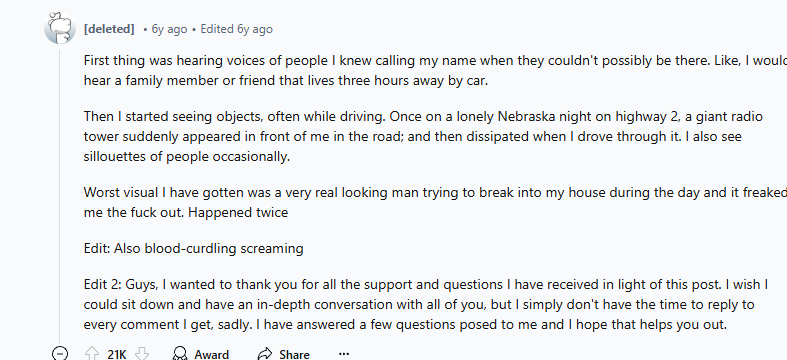Collapse the comment using the minus circle
This screenshot has height=360, width=787.
pos(60,353)
